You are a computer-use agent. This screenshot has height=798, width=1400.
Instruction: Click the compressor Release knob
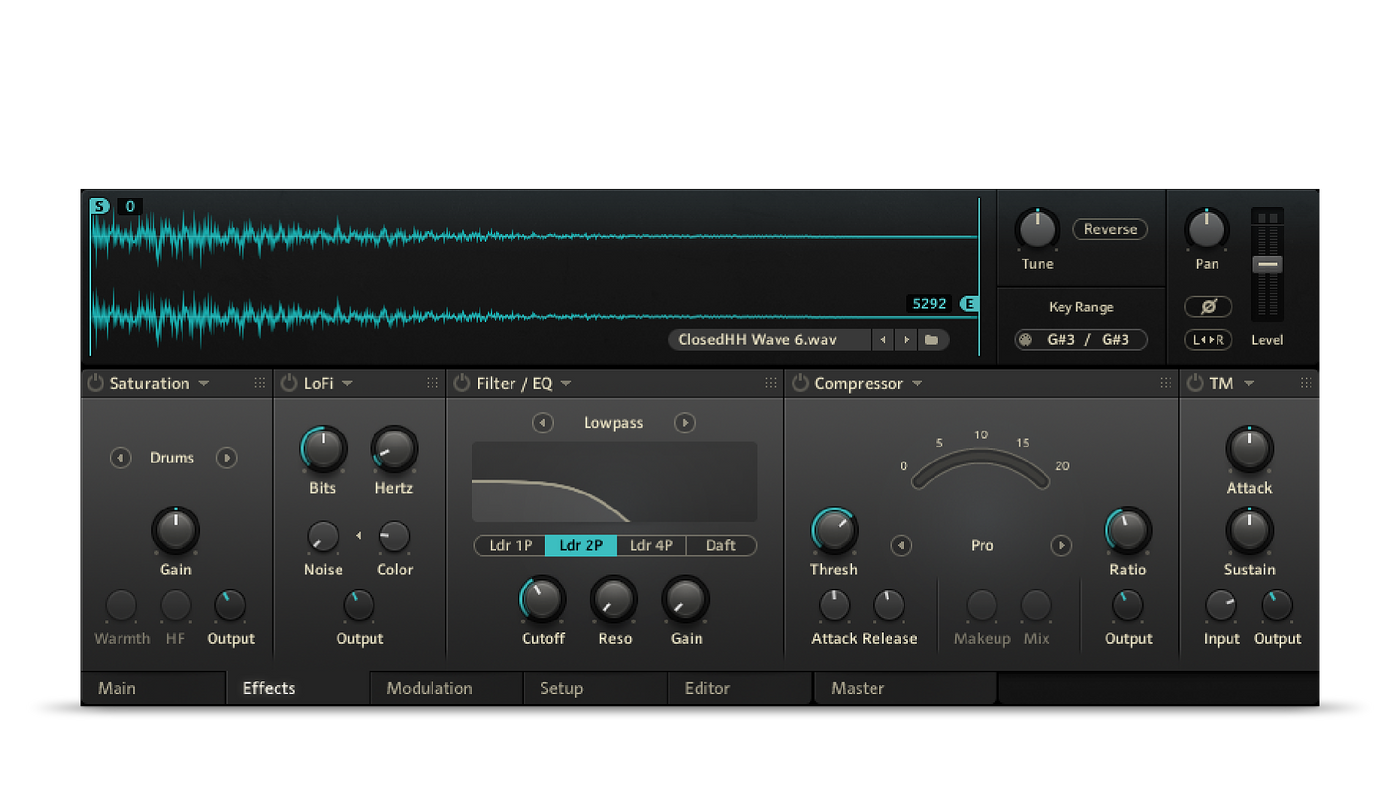(x=888, y=605)
